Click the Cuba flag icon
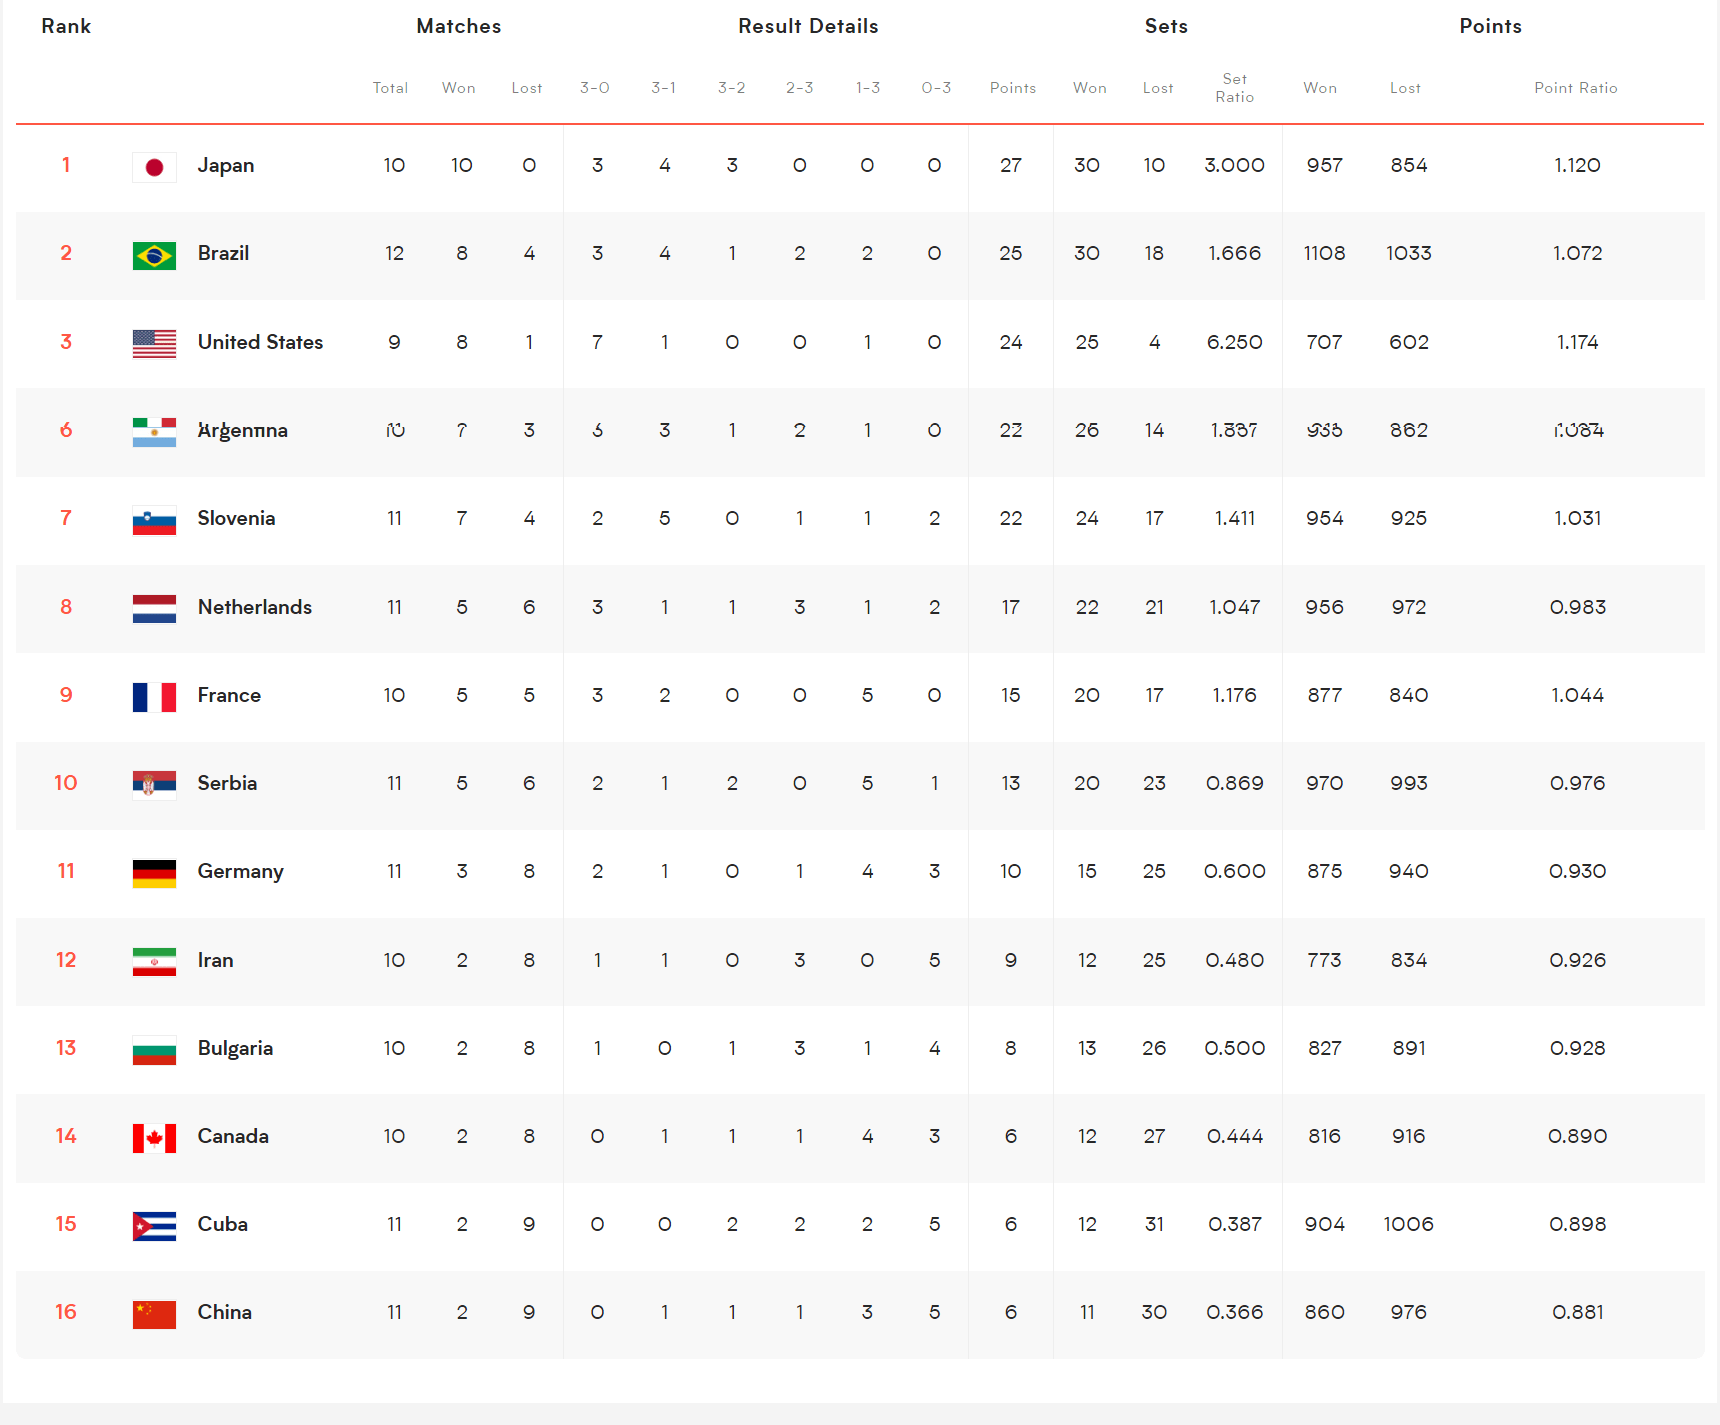The width and height of the screenshot is (1720, 1425). click(x=154, y=1225)
